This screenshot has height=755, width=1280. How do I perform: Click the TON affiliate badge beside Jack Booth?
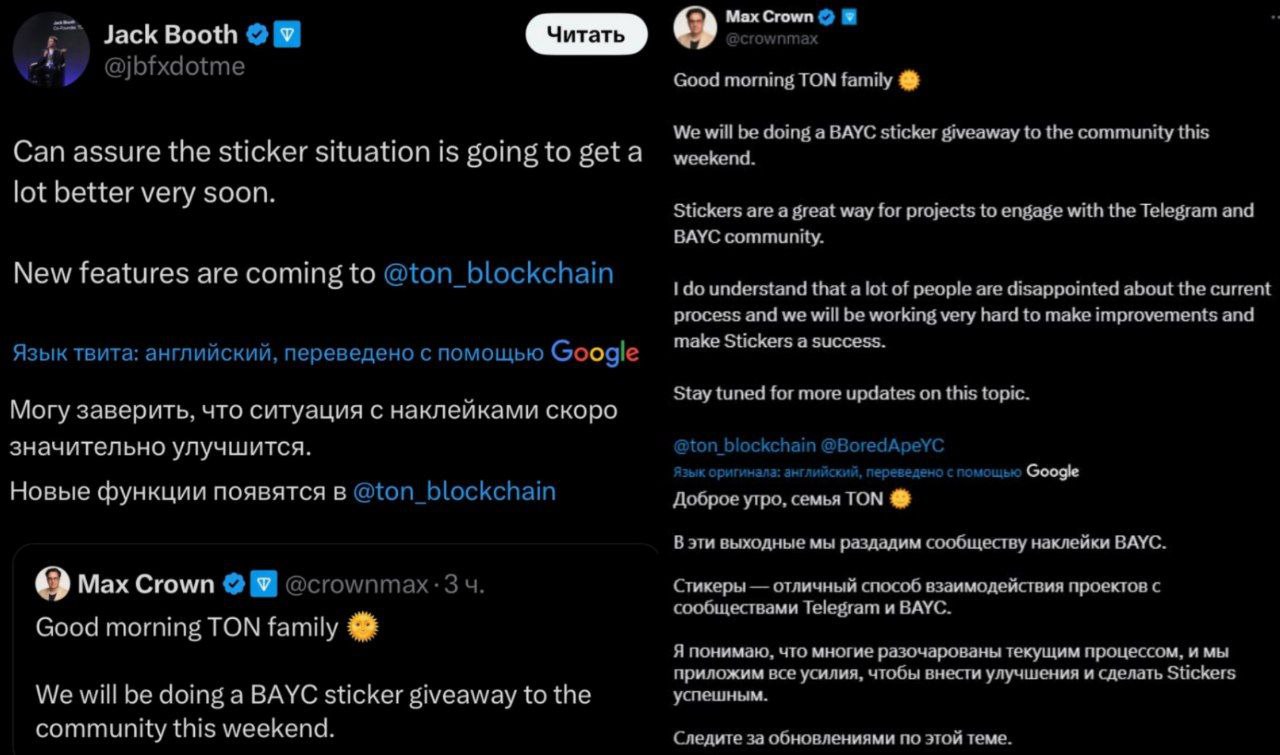(x=287, y=35)
